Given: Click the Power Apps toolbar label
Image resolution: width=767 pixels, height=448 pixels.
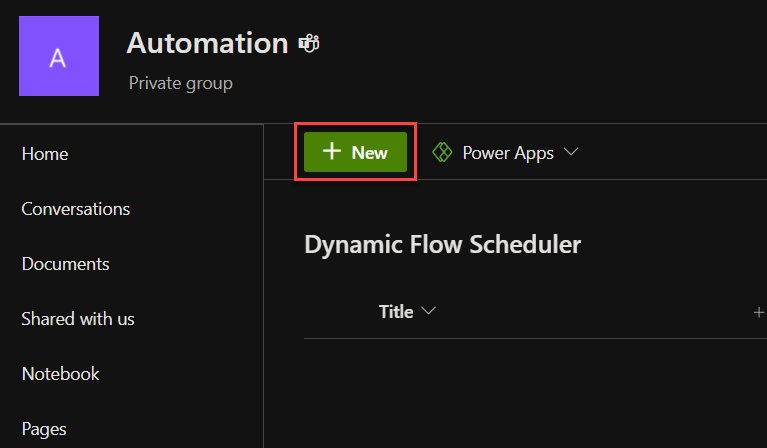Looking at the screenshot, I should click(x=508, y=153).
